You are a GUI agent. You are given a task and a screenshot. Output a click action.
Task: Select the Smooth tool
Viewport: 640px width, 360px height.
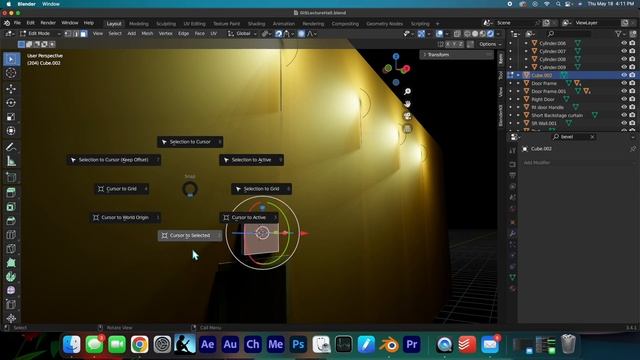11,290
